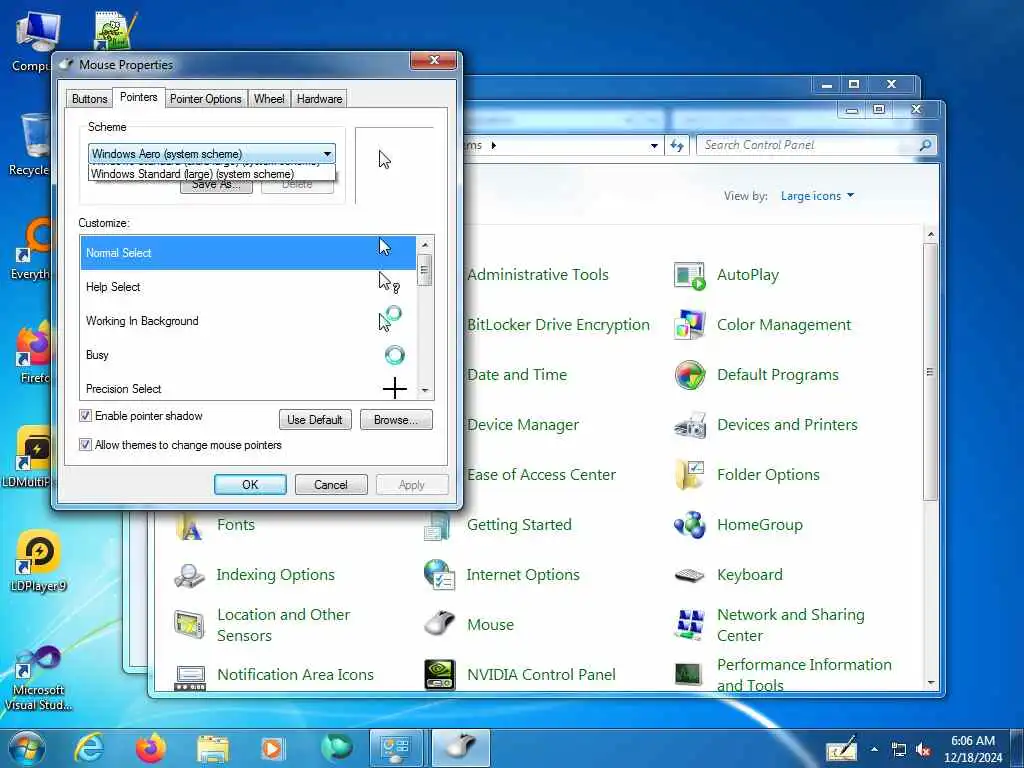Open Network and Sharing Center icon
1024x768 pixels.
[689, 625]
